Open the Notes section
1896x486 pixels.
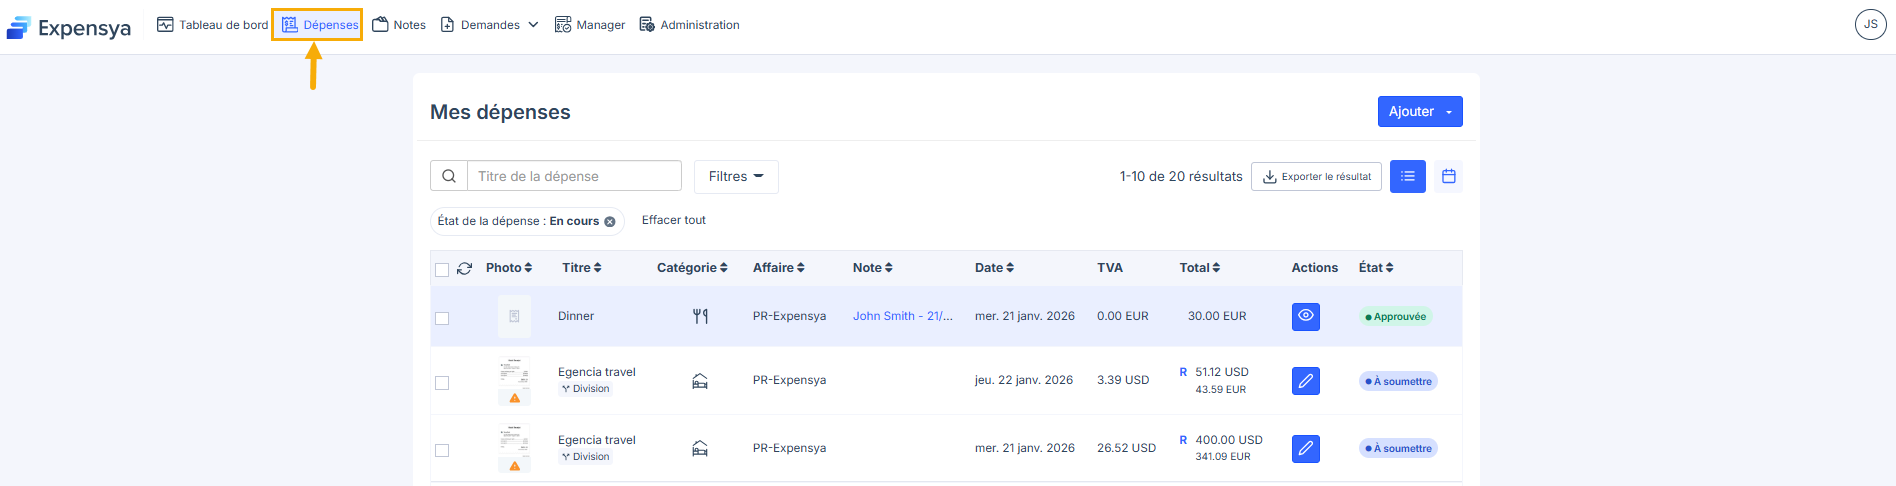click(399, 25)
